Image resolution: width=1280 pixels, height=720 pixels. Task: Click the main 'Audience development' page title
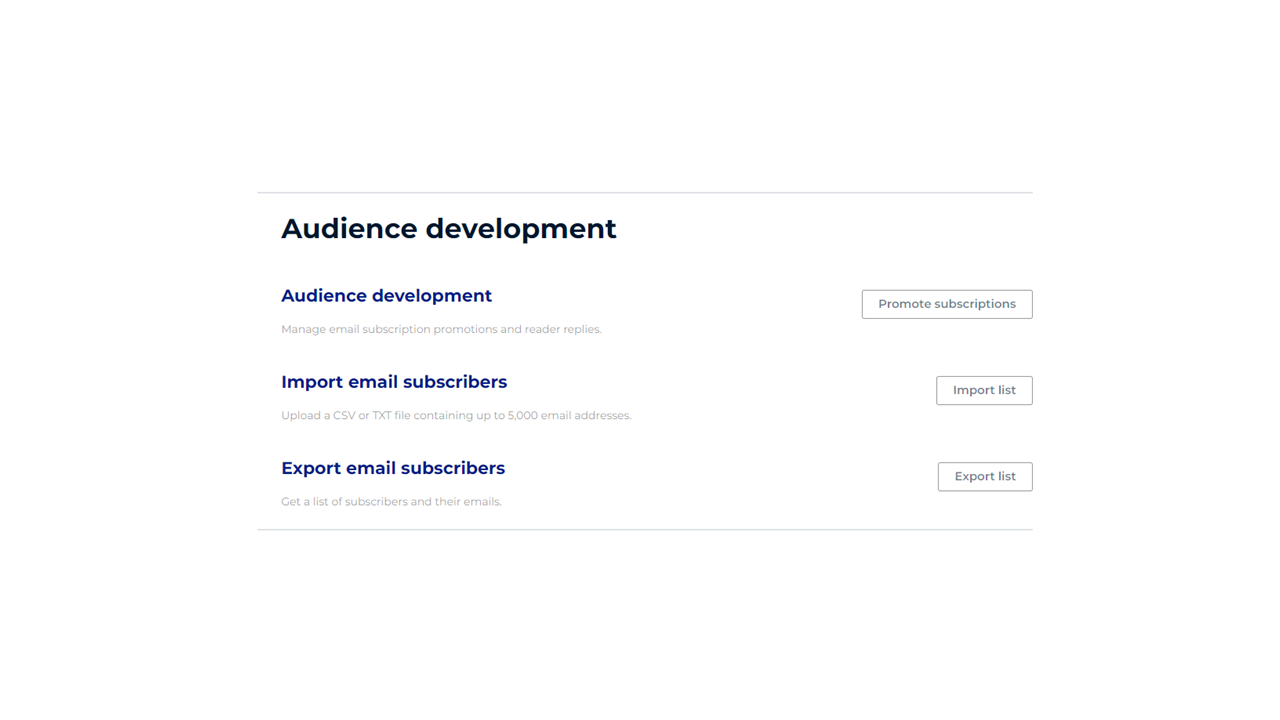pyautogui.click(x=449, y=229)
